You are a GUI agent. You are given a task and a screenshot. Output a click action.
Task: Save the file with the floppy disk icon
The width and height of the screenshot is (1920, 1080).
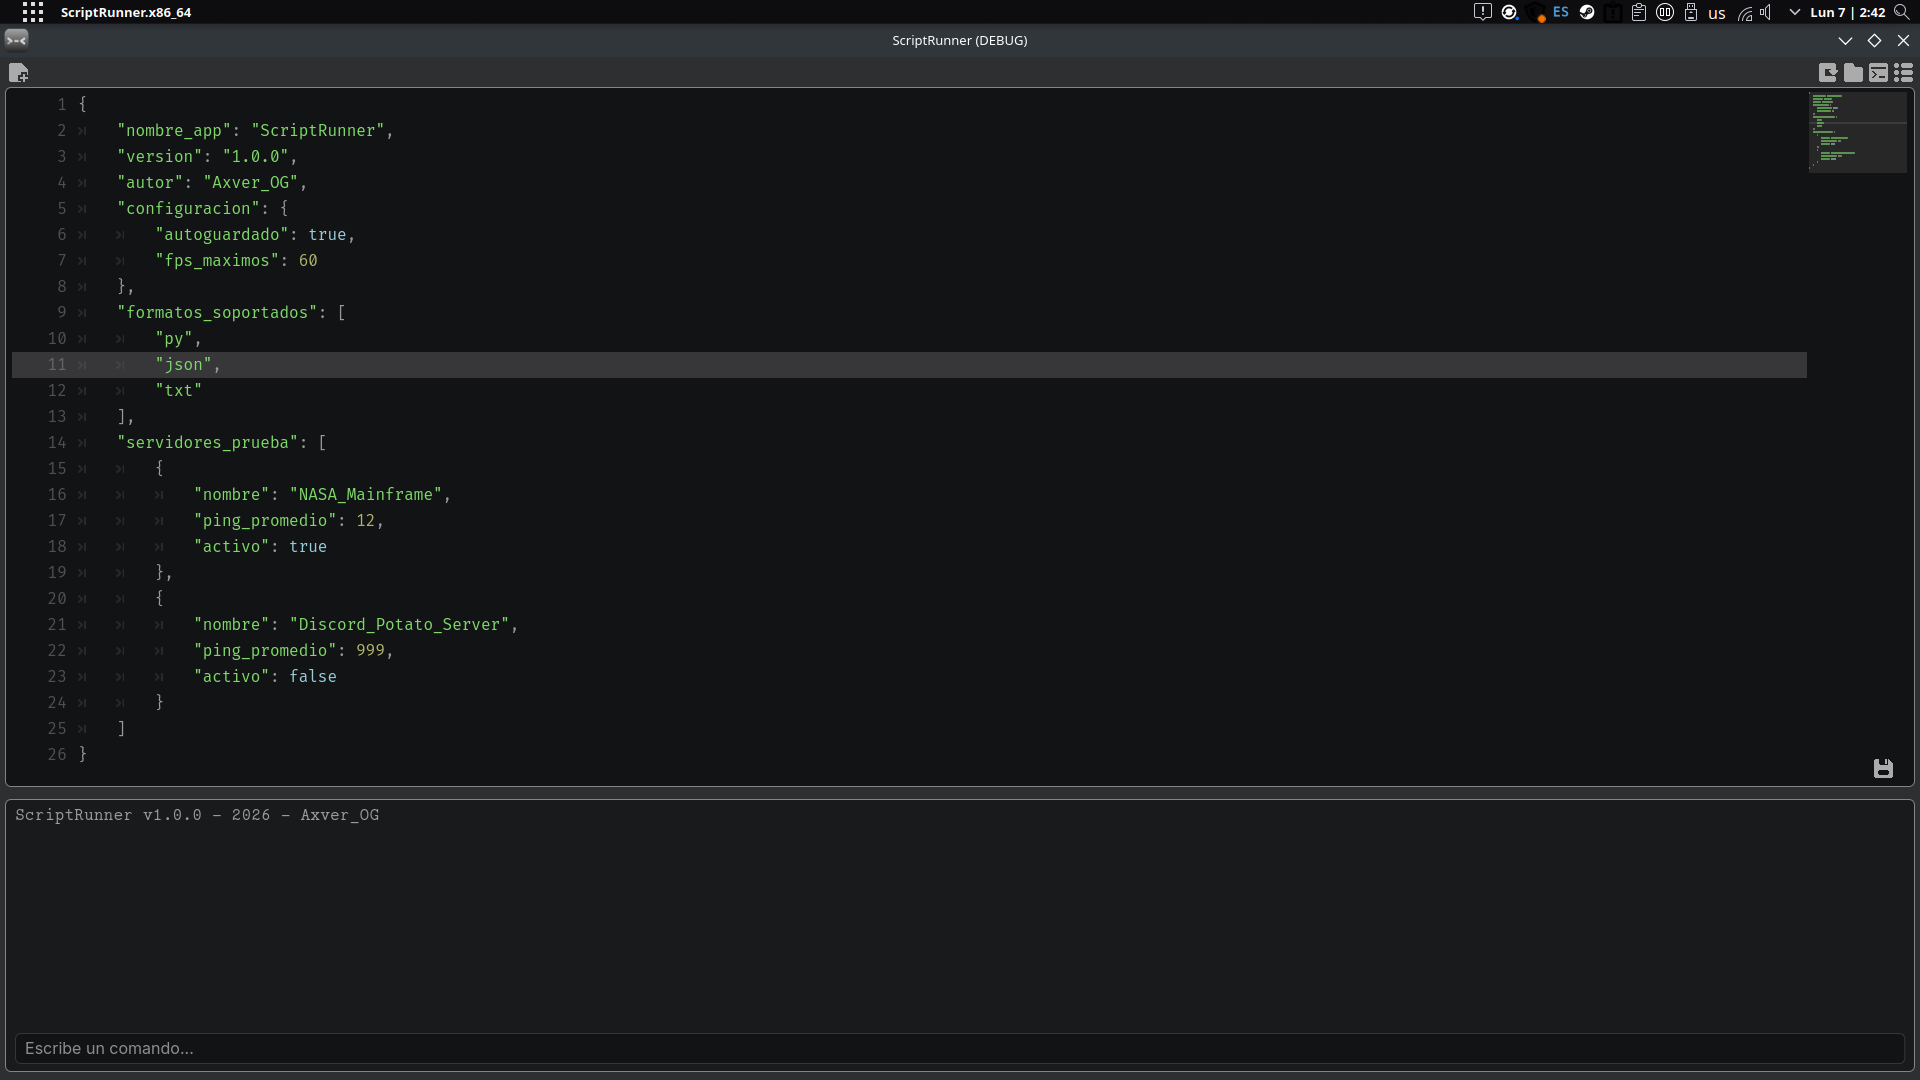pyautogui.click(x=1883, y=768)
